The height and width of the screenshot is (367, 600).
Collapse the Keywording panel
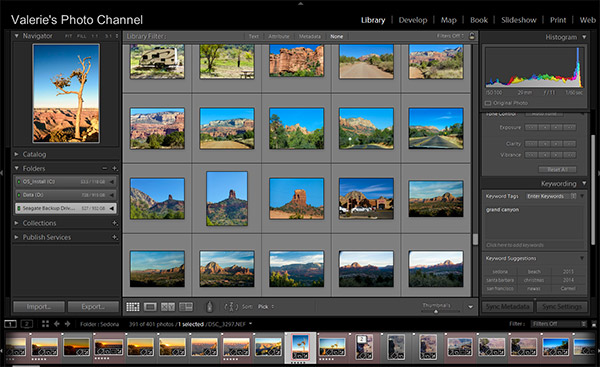click(584, 184)
